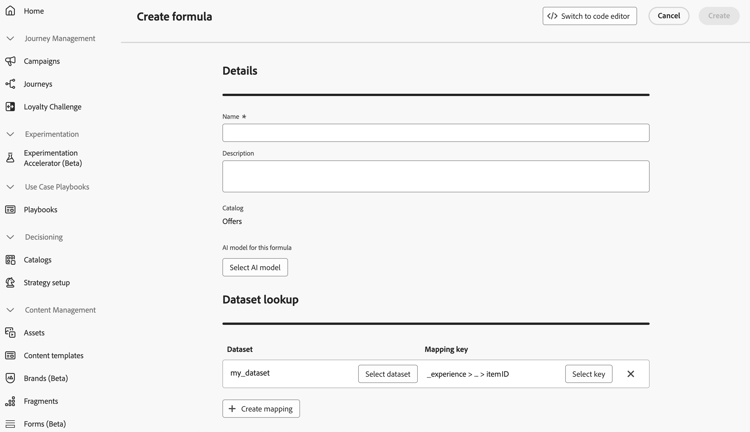Click the Playbooks icon

(10, 210)
